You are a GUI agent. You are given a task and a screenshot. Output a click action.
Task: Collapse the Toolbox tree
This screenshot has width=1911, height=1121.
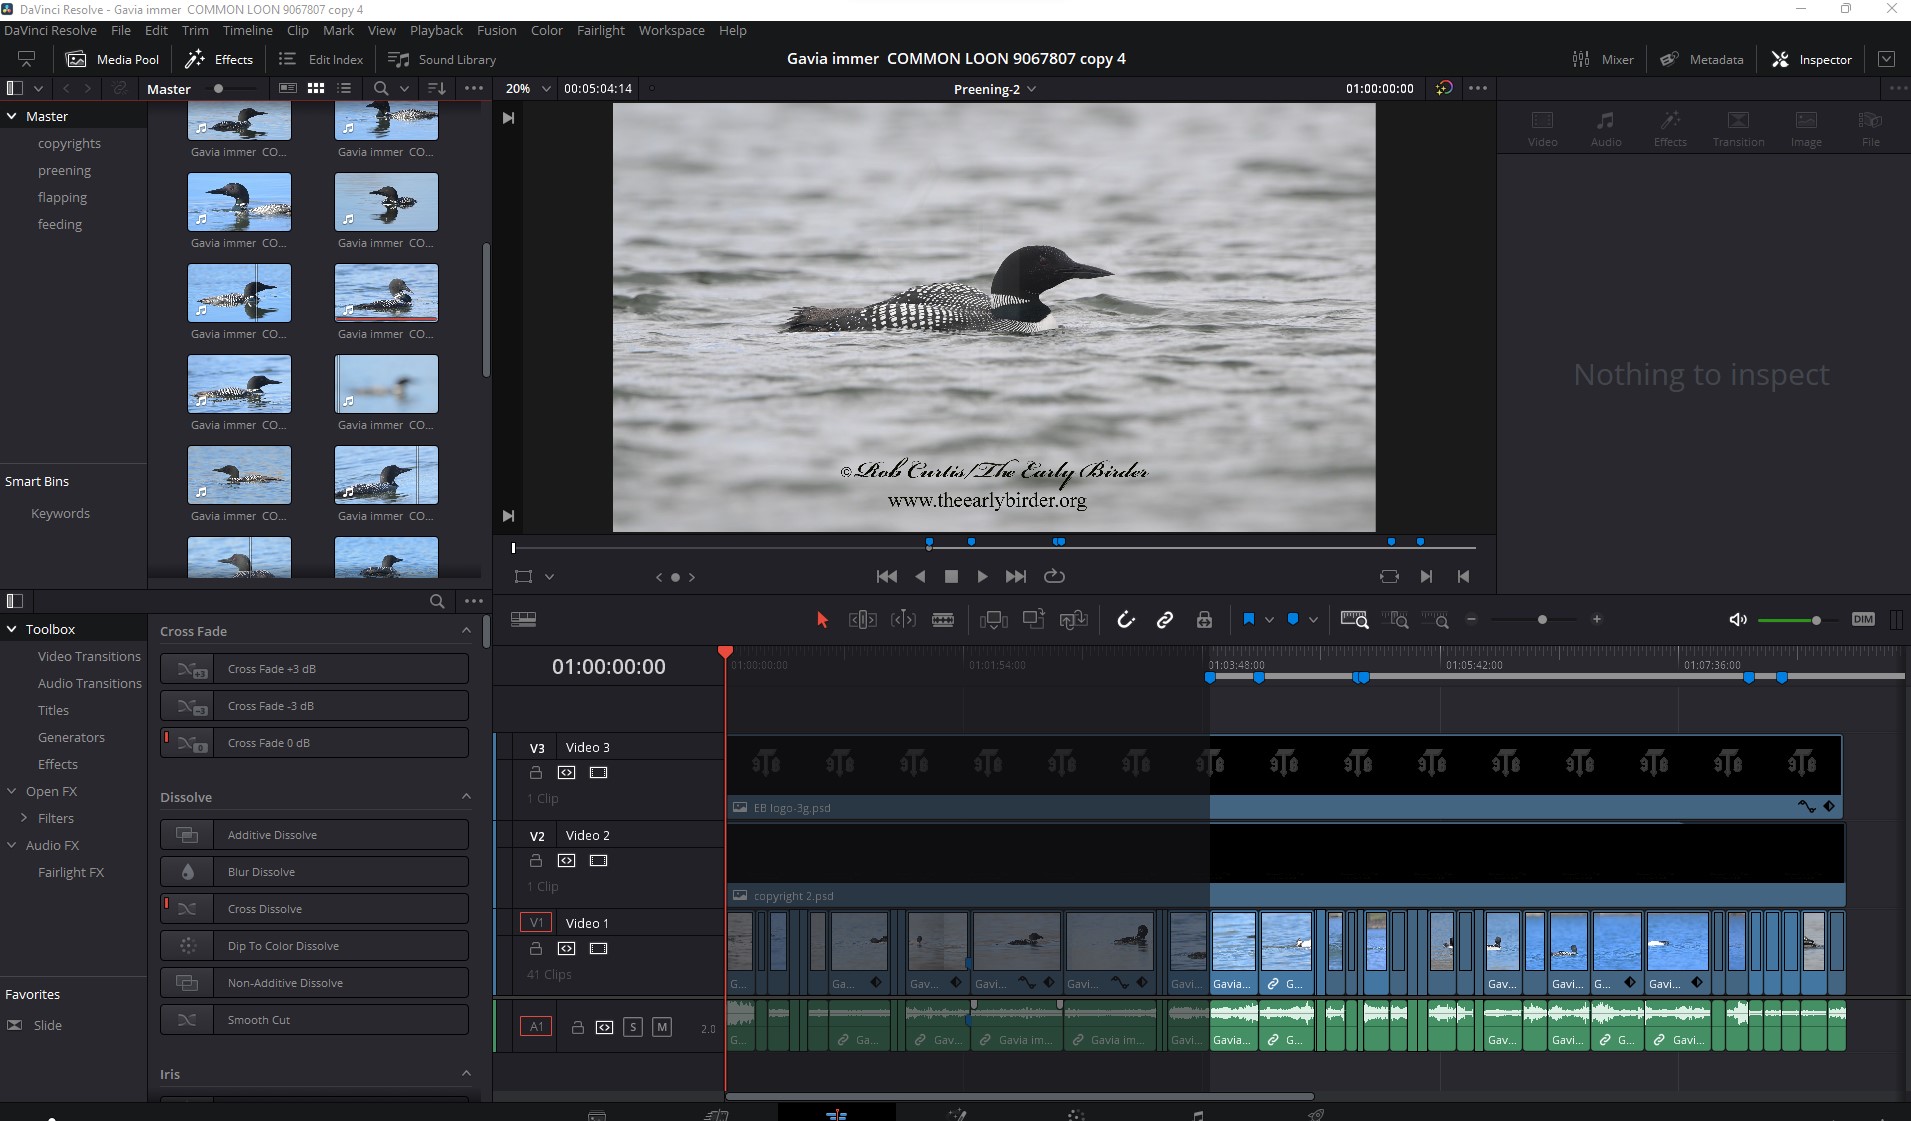[x=12, y=629]
